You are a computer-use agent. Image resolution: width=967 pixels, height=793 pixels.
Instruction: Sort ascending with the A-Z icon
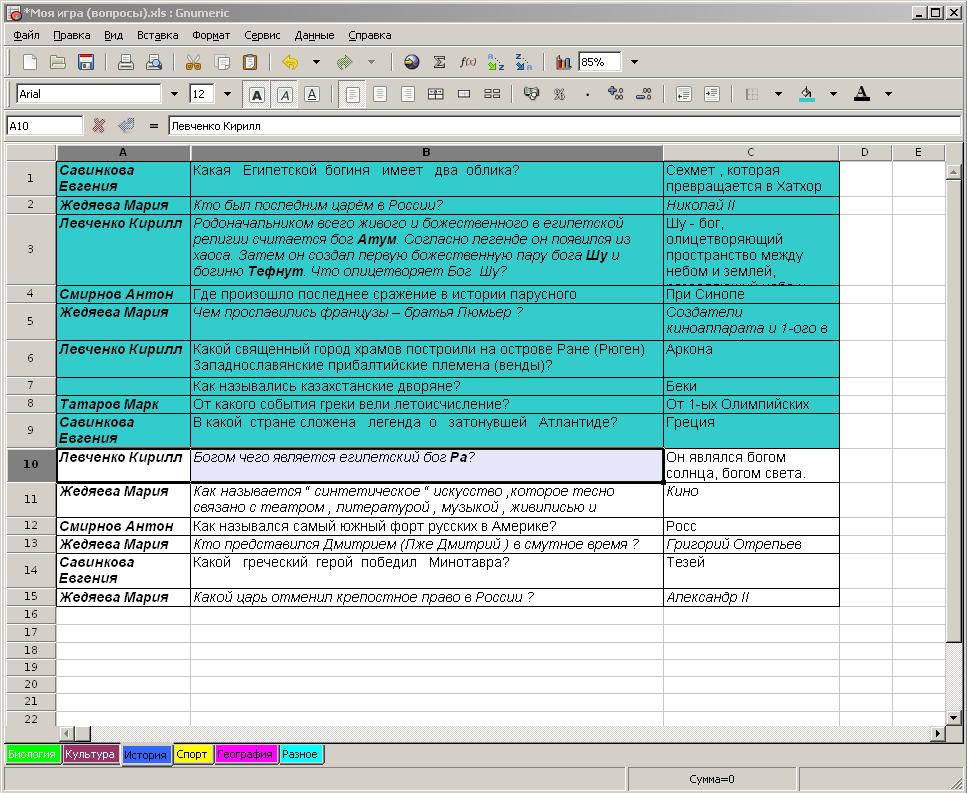click(x=496, y=62)
